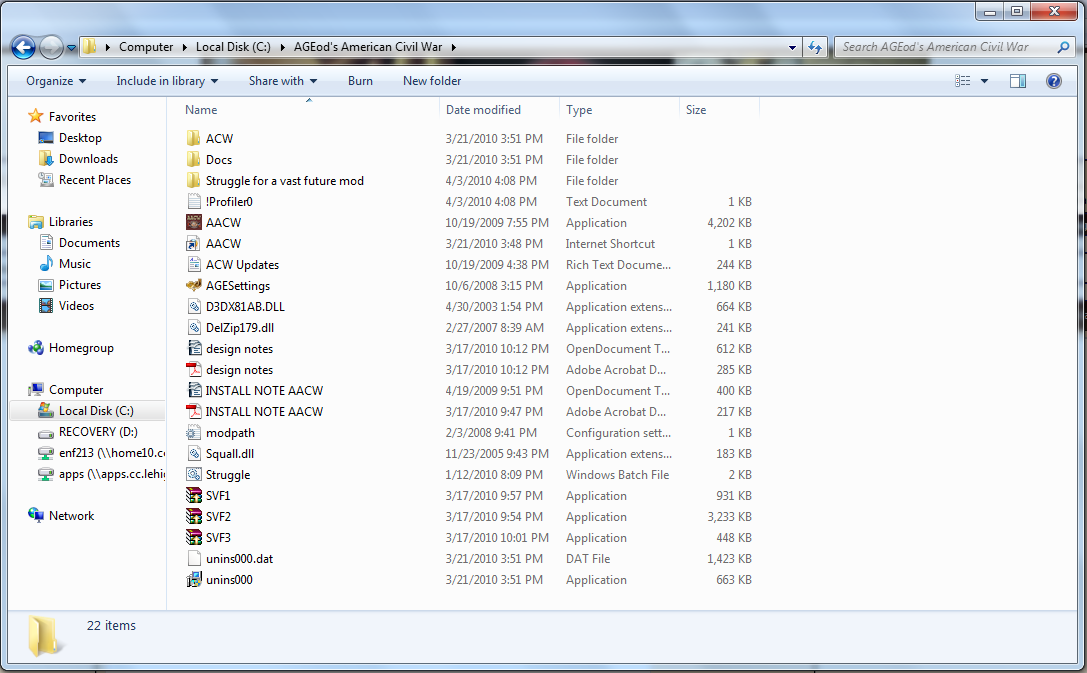
Task: Select the Struggle Windows batch file
Action: (x=227, y=475)
